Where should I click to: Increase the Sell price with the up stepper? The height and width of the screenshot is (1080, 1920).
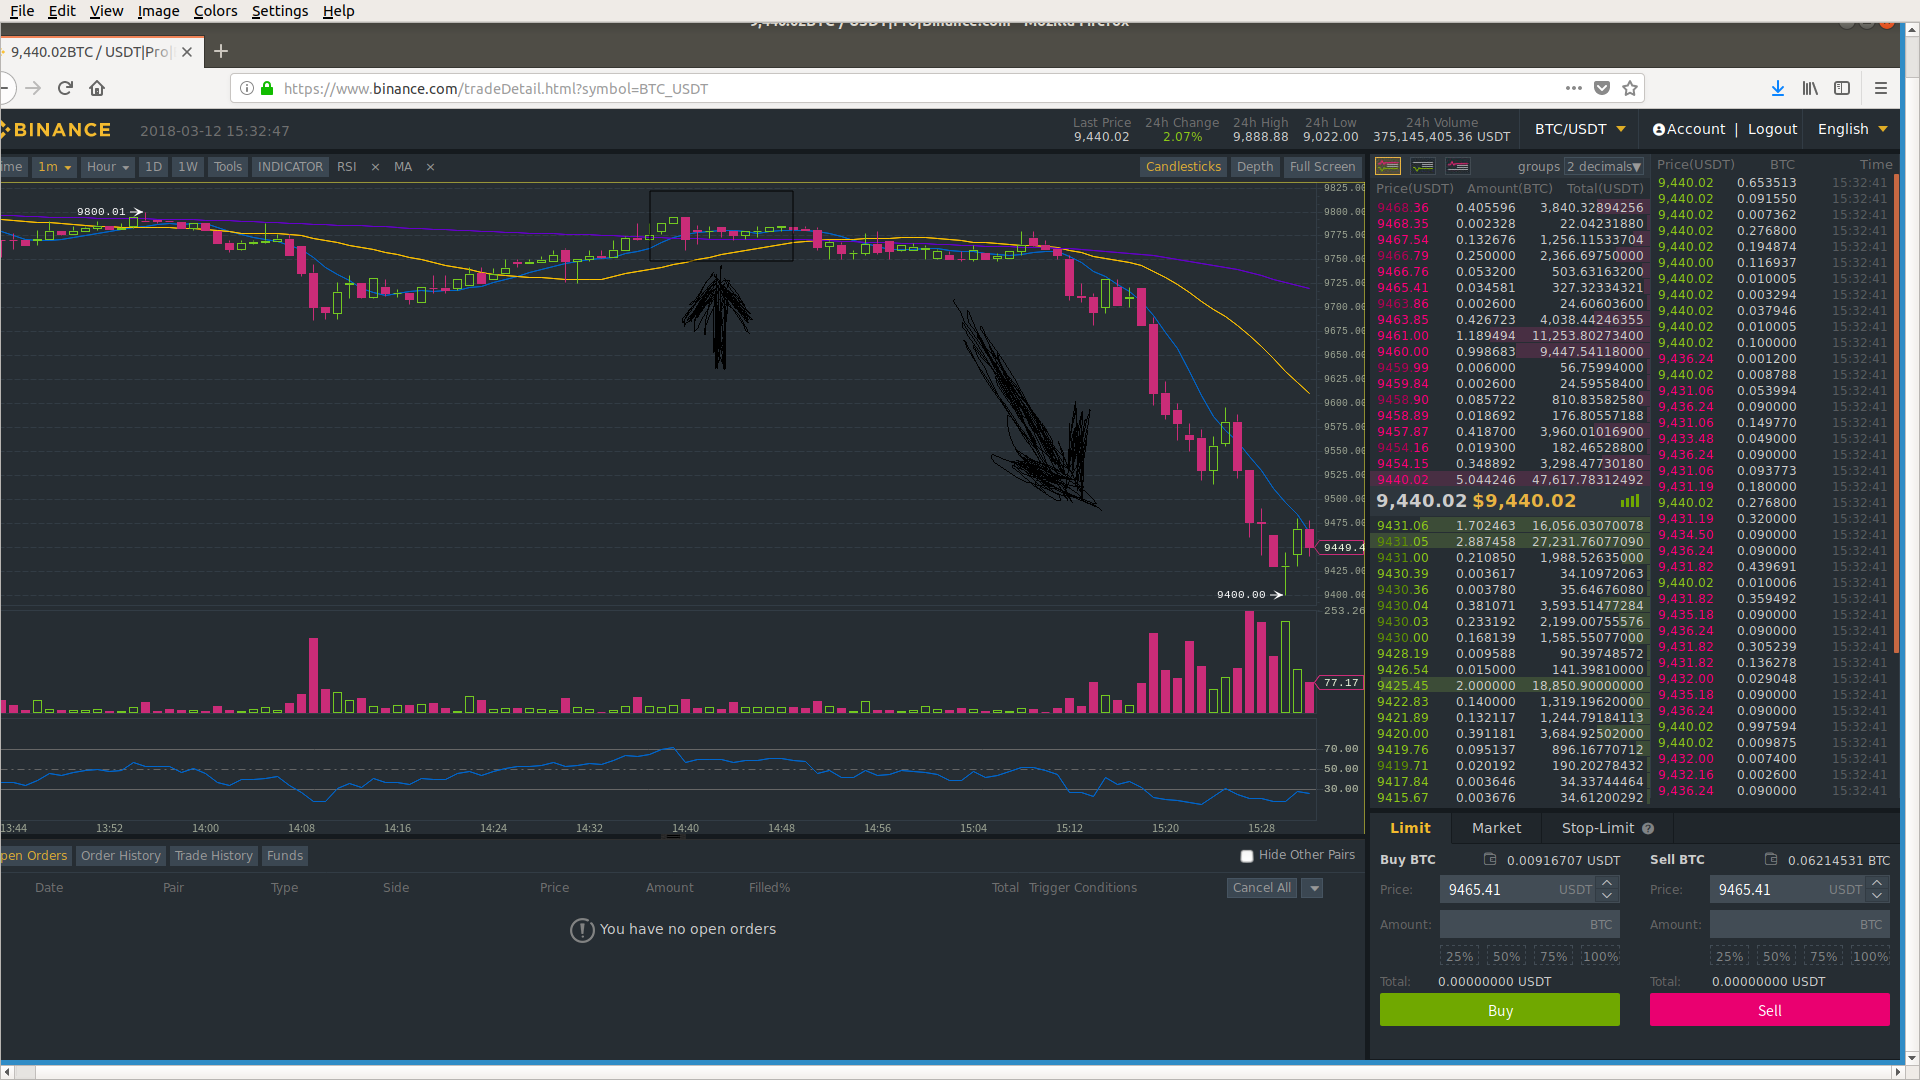coord(1877,883)
